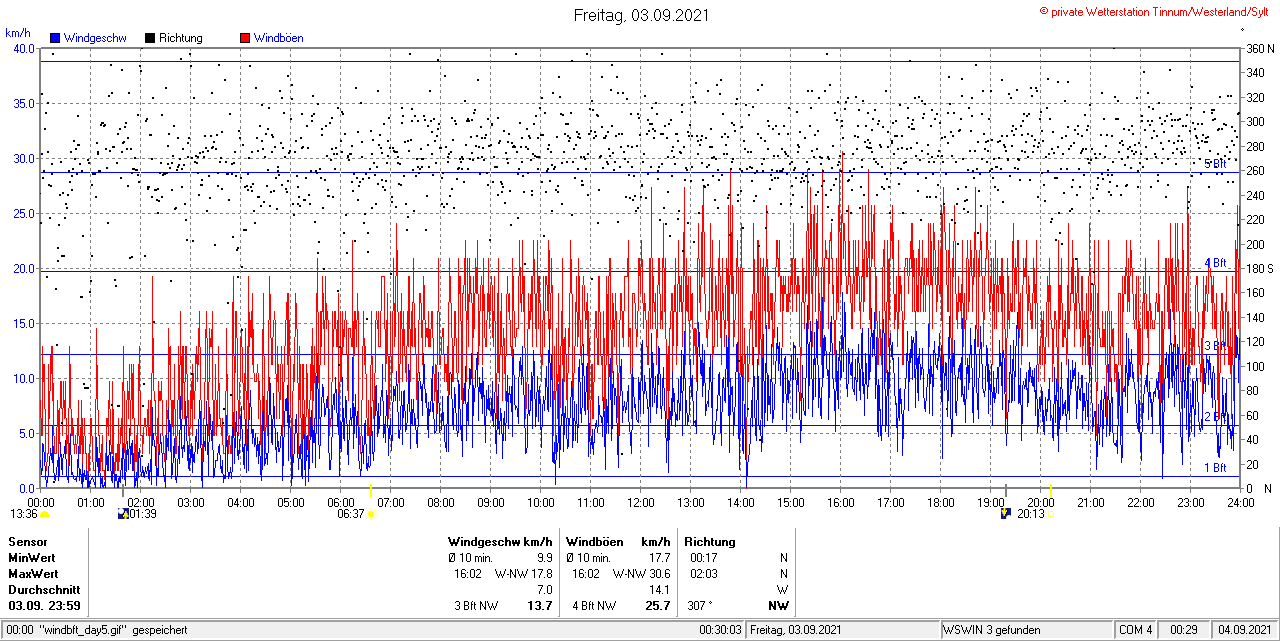Click the maximum wind speed W-NW 17.8

pos(524,574)
